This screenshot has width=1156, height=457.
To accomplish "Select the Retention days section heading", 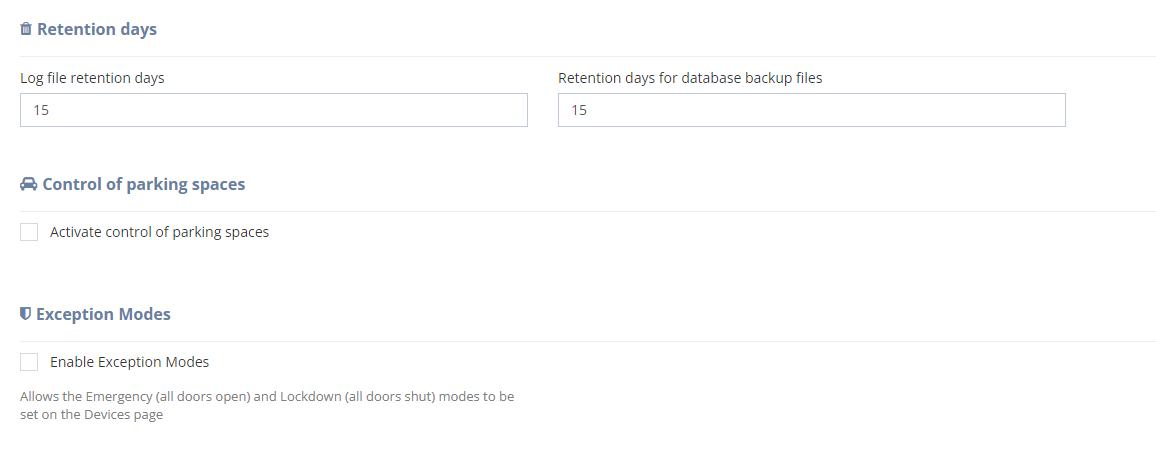I will (97, 29).
